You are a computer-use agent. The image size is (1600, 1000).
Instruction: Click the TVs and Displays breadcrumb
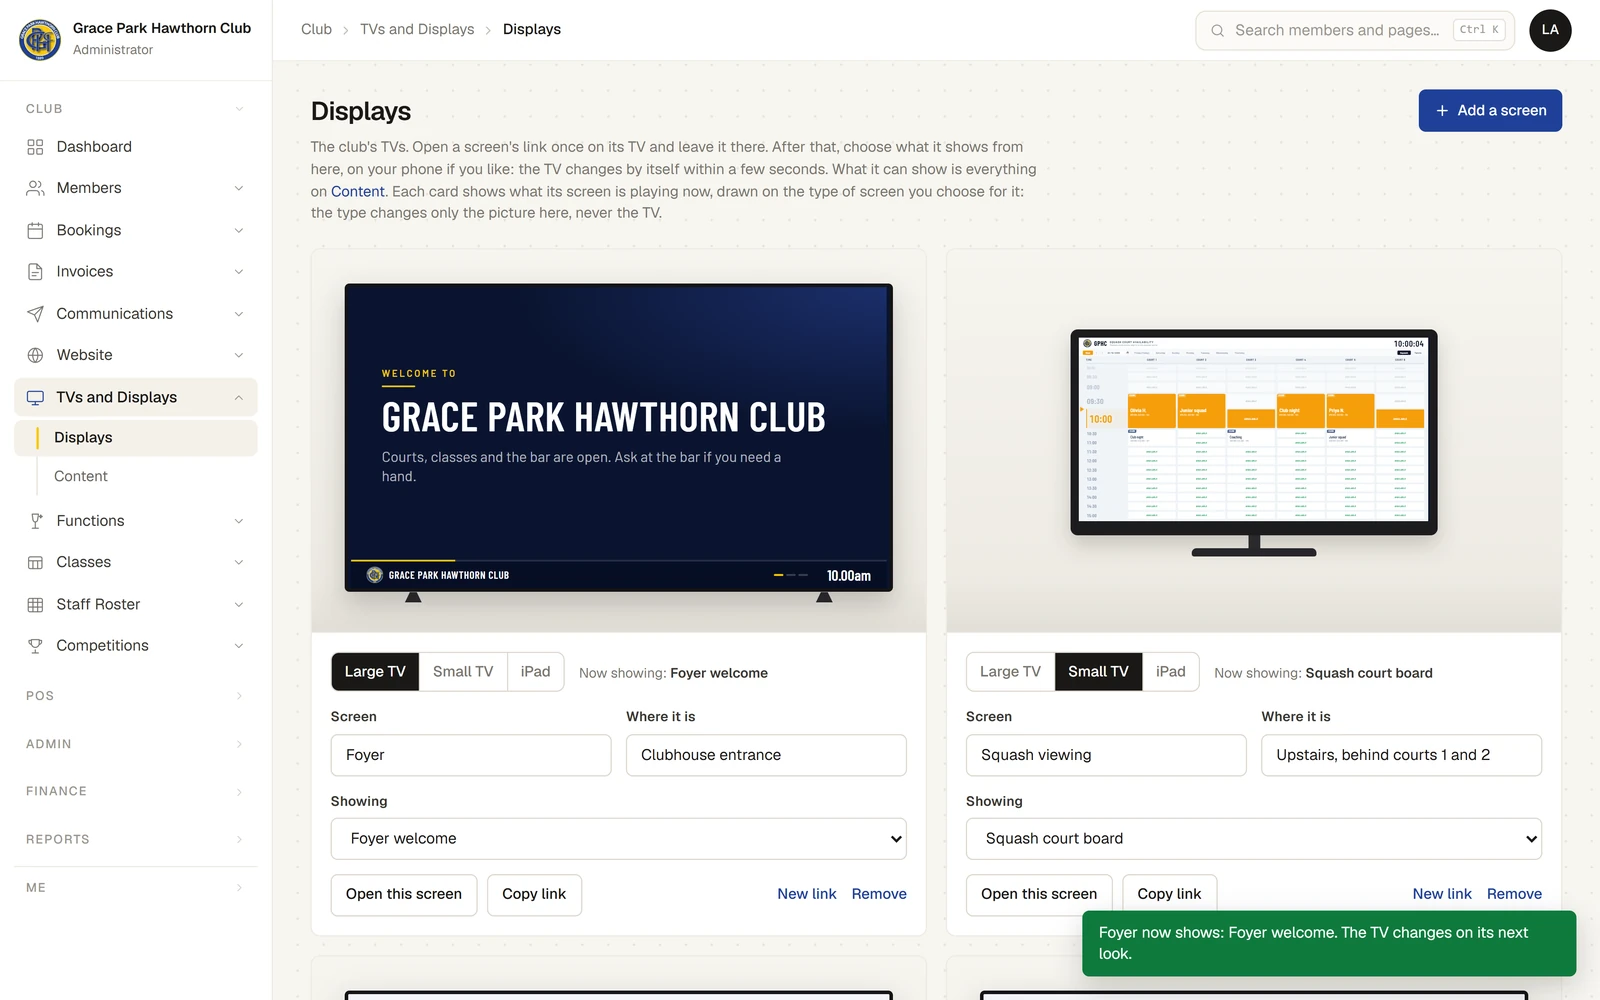point(417,30)
